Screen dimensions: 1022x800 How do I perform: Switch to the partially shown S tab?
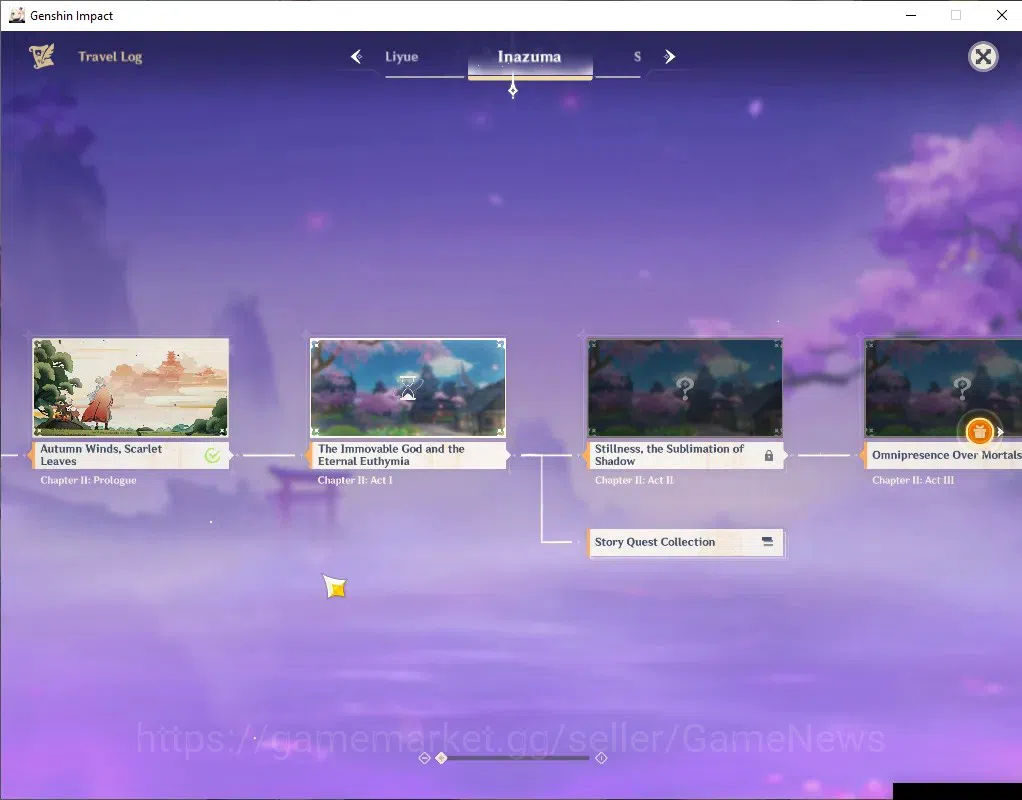click(637, 57)
